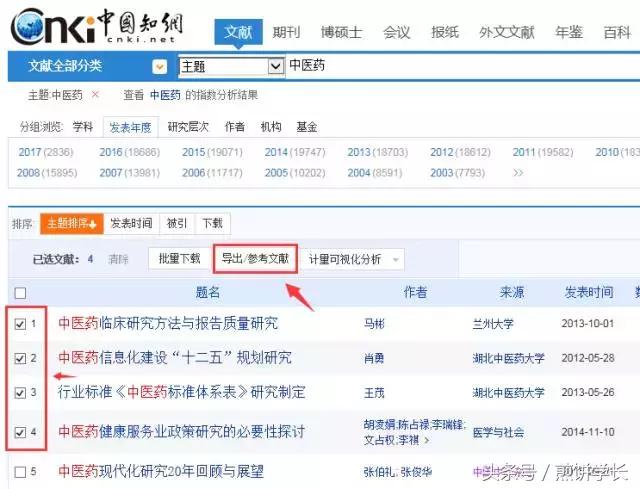640x489 pixels.
Task: Toggle the select-all checkbox in table header
Action: pos(20,293)
